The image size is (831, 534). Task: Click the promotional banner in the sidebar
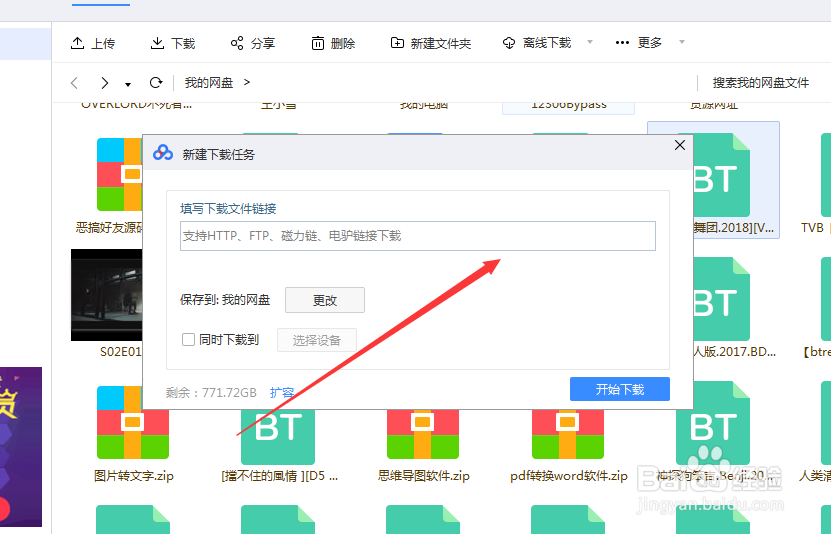coord(21,447)
